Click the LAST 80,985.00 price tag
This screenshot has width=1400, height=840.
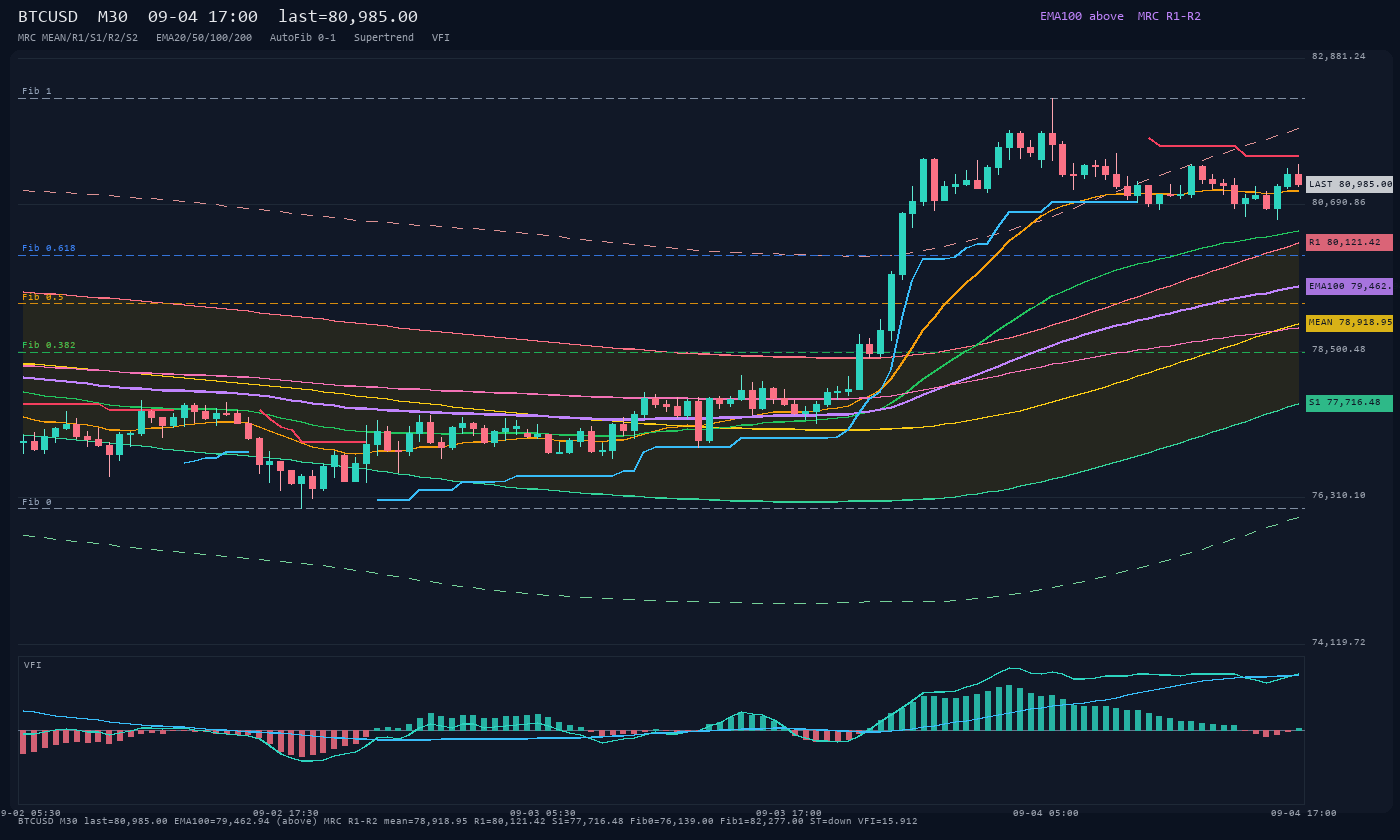click(1349, 184)
